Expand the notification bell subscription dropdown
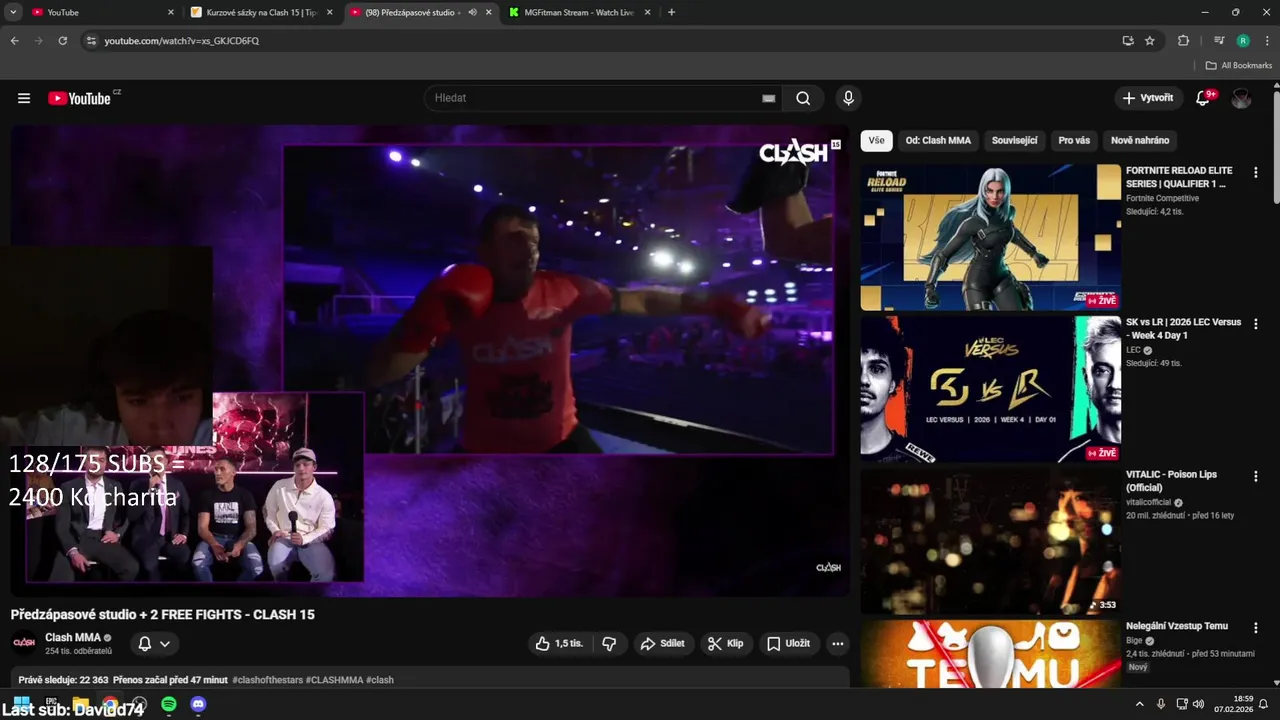This screenshot has height=720, width=1280. pyautogui.click(x=154, y=643)
